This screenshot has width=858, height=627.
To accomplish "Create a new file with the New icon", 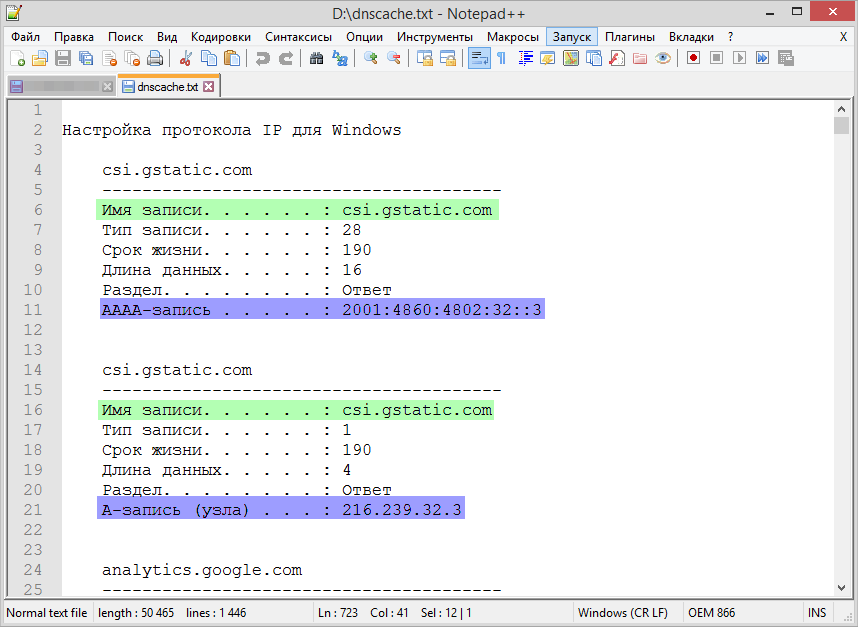I will coord(18,58).
